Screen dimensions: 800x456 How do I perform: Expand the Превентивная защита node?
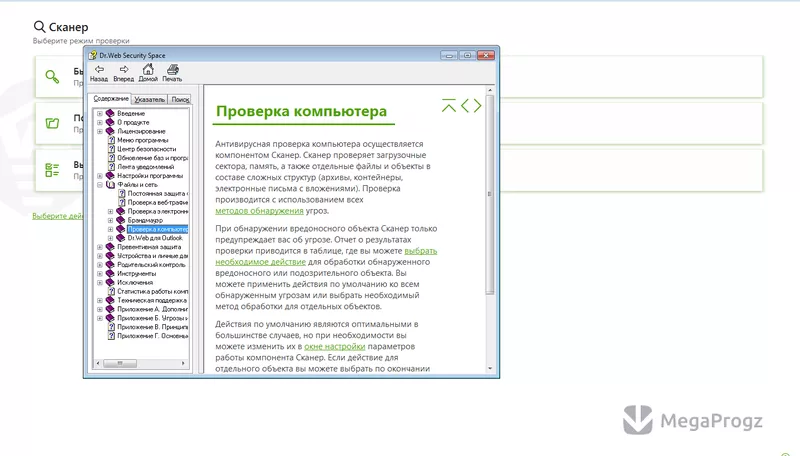(100, 247)
